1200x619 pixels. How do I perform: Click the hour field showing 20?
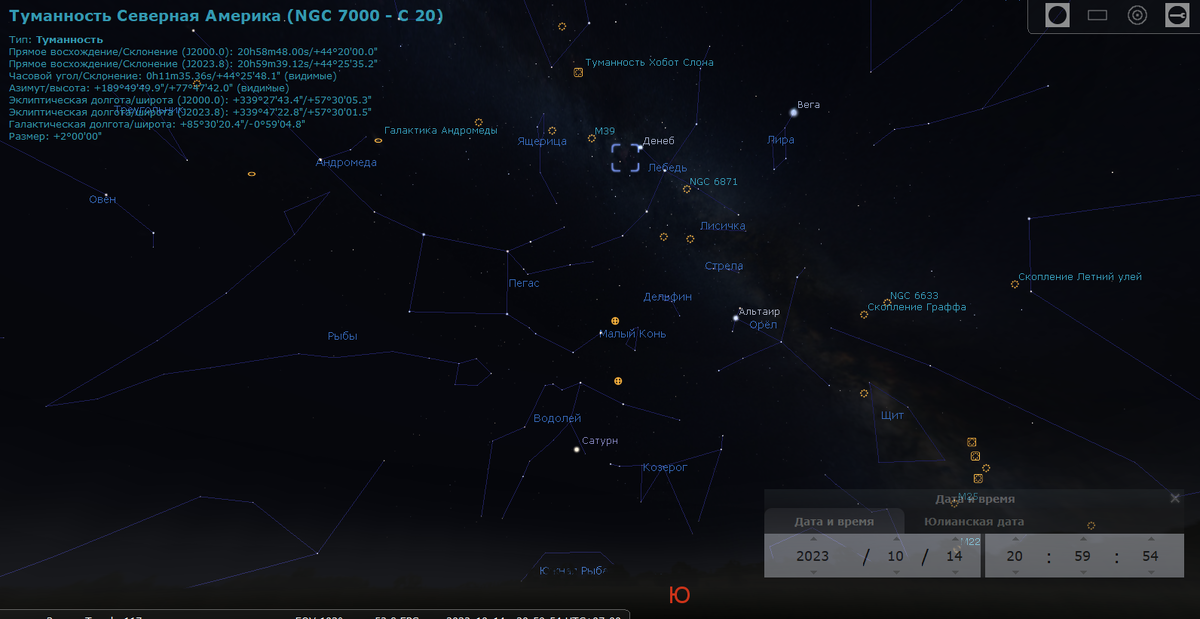[1015, 556]
